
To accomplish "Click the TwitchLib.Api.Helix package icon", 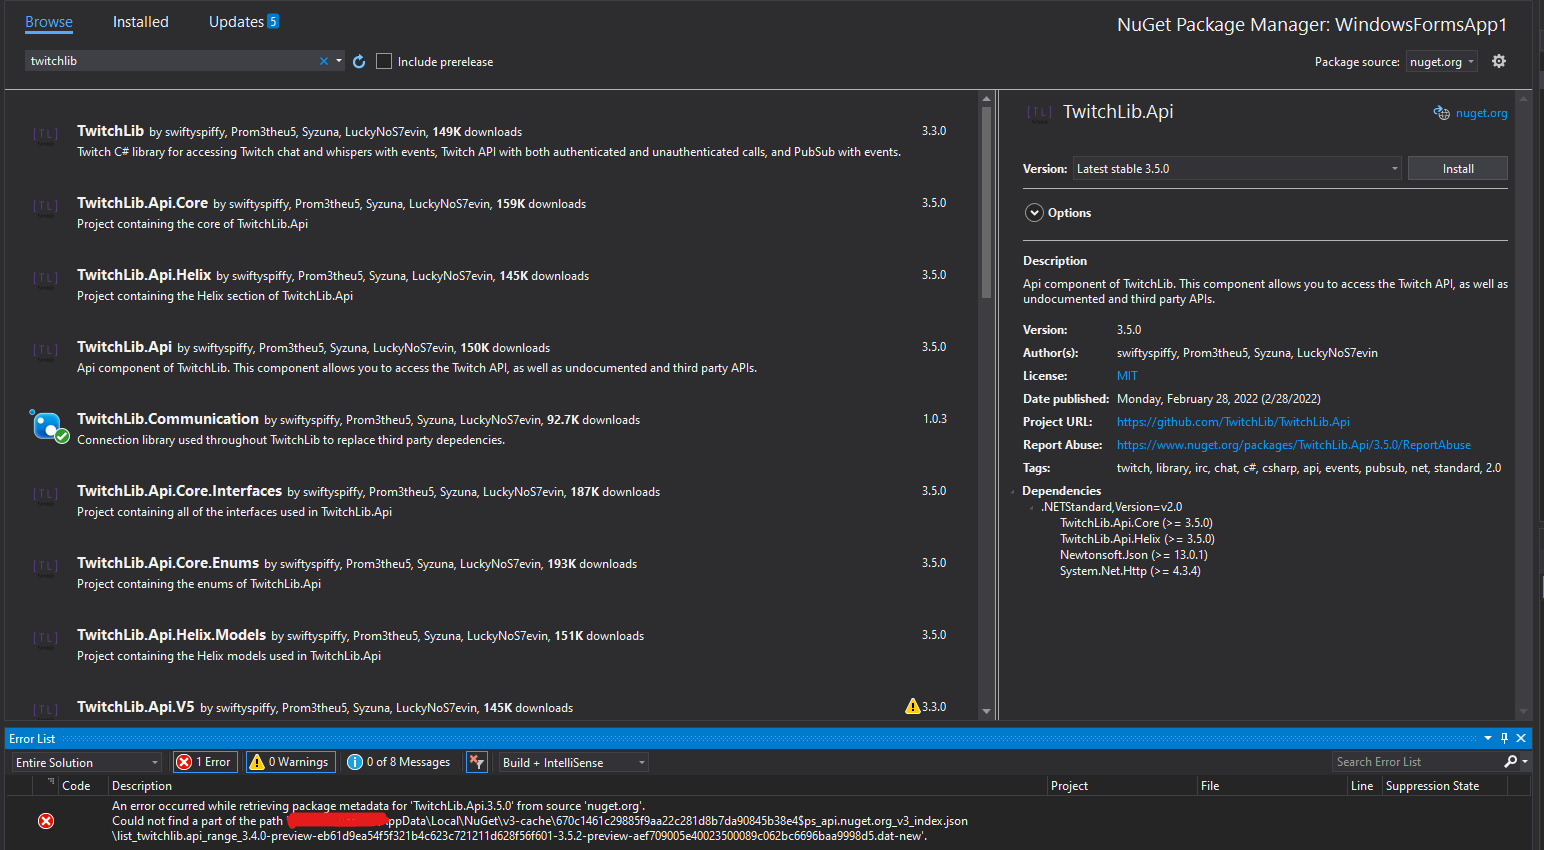I will click(x=45, y=280).
